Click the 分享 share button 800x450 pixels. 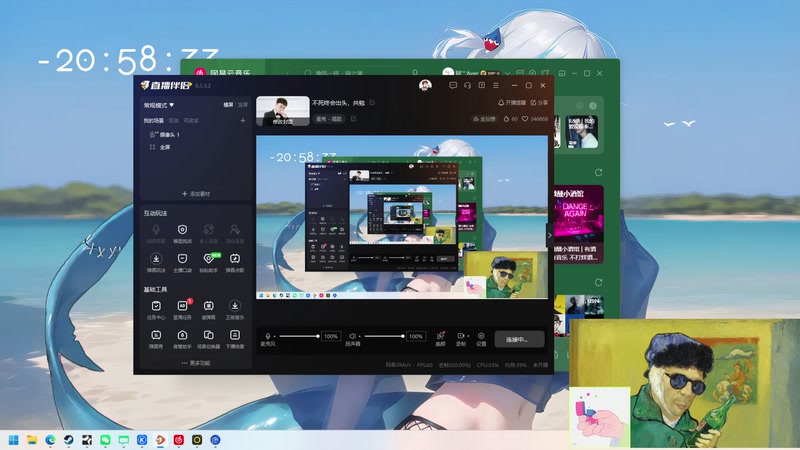539,103
